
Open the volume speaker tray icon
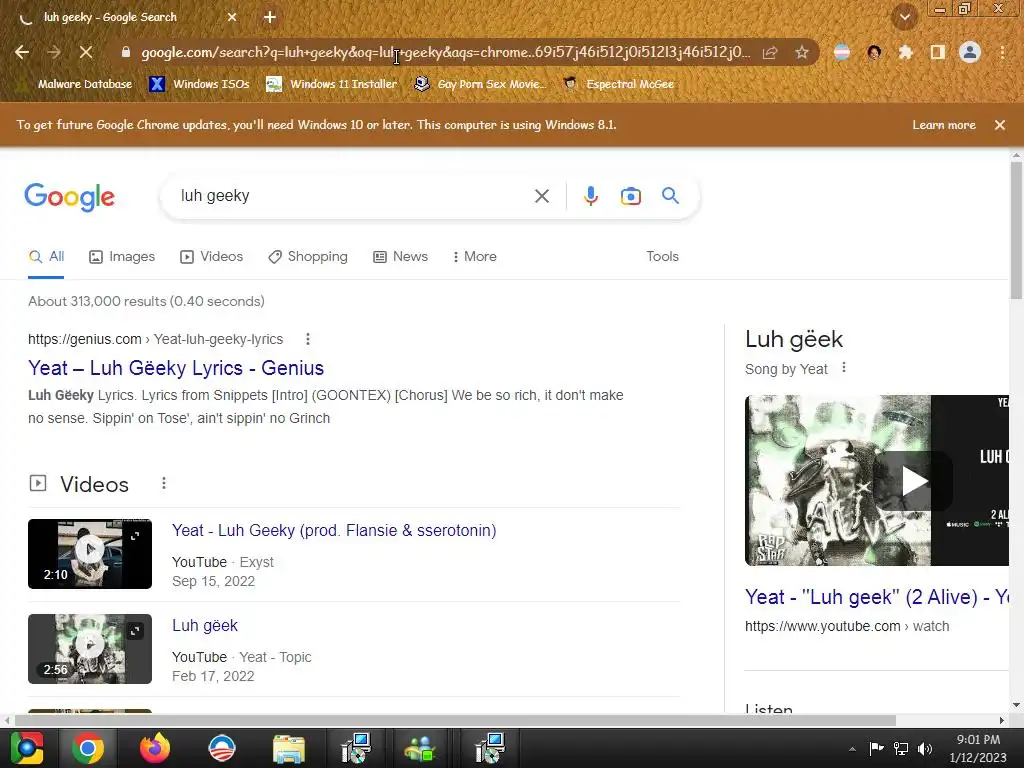pos(924,748)
